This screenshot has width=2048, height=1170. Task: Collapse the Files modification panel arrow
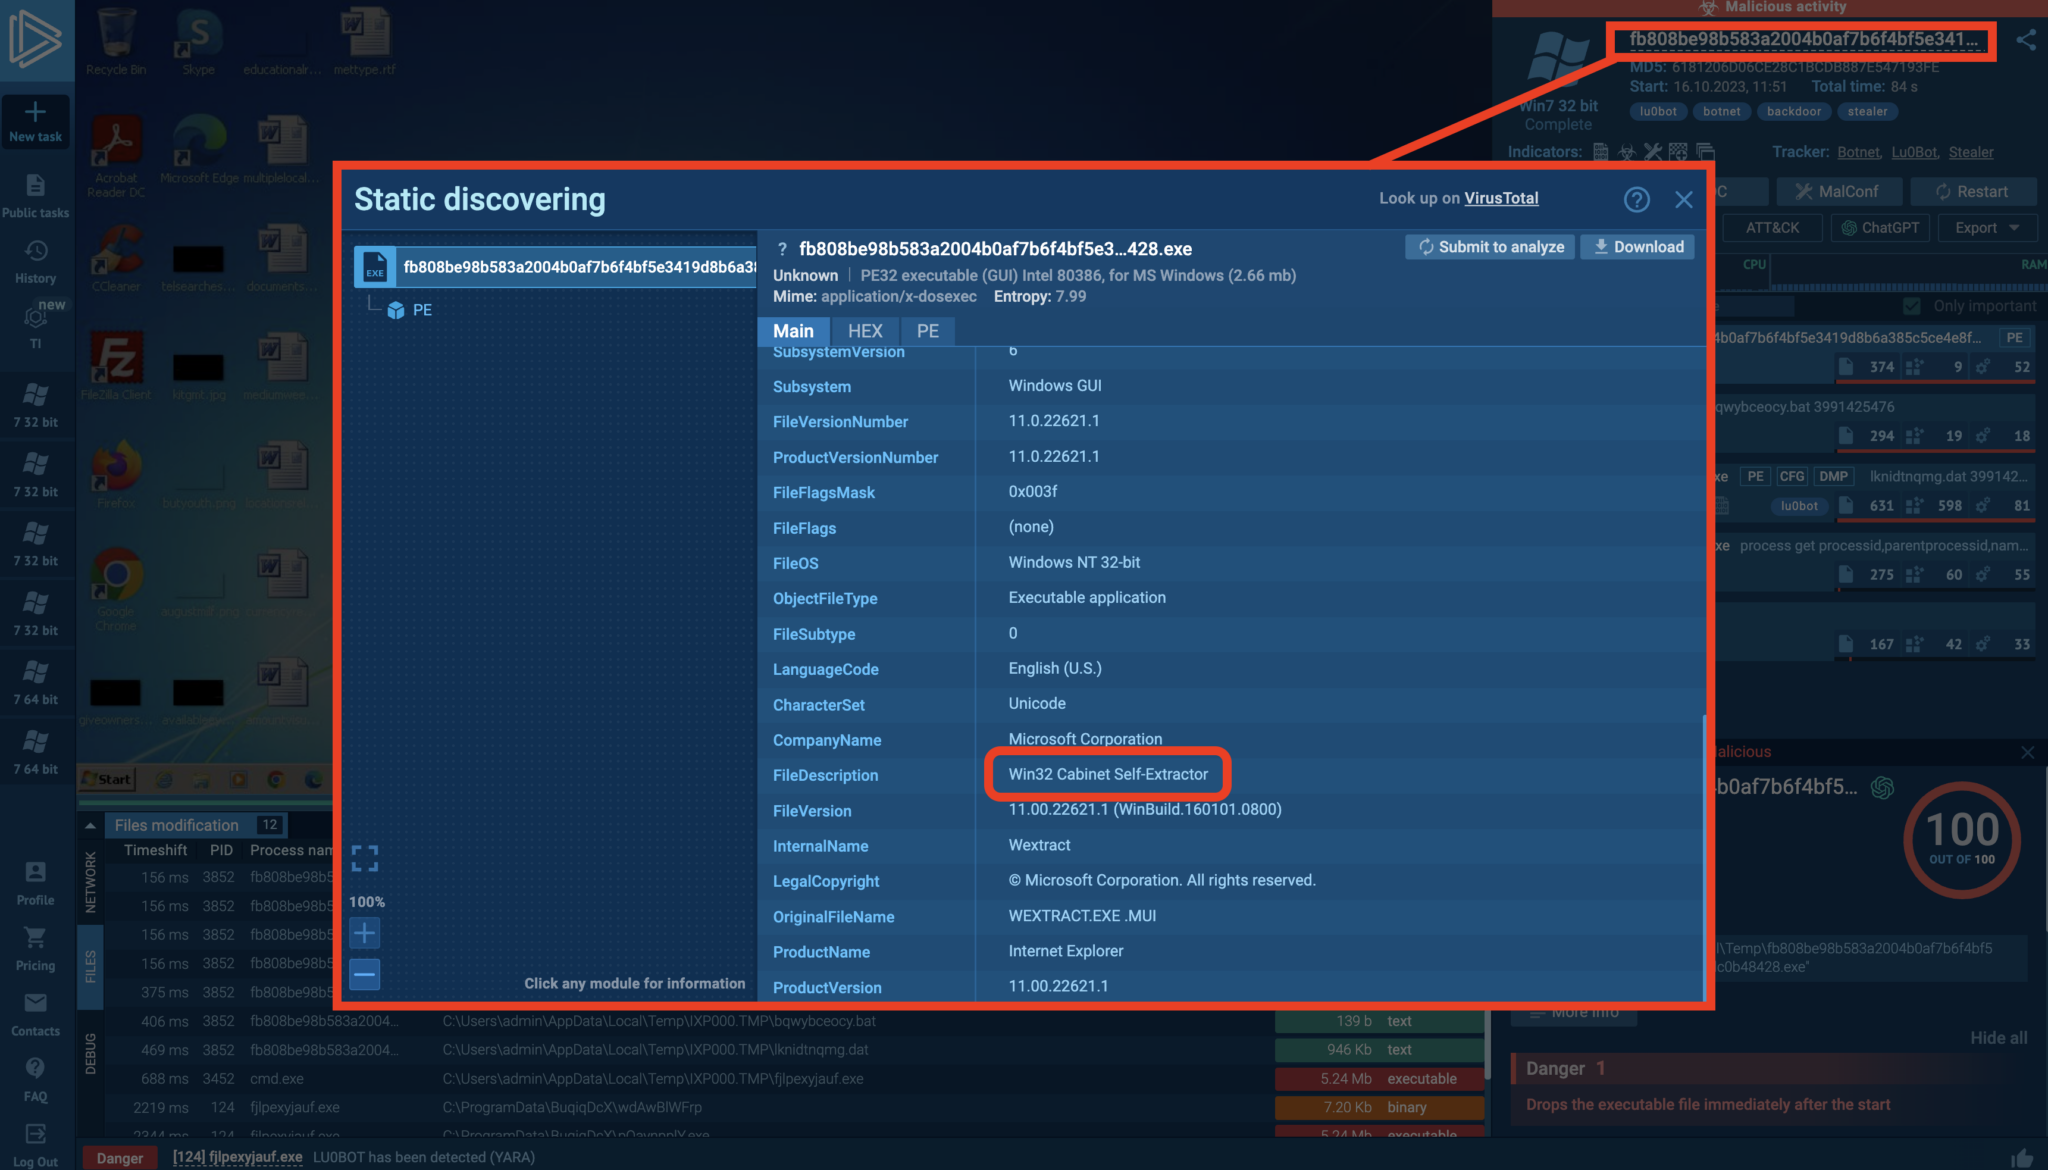point(90,825)
